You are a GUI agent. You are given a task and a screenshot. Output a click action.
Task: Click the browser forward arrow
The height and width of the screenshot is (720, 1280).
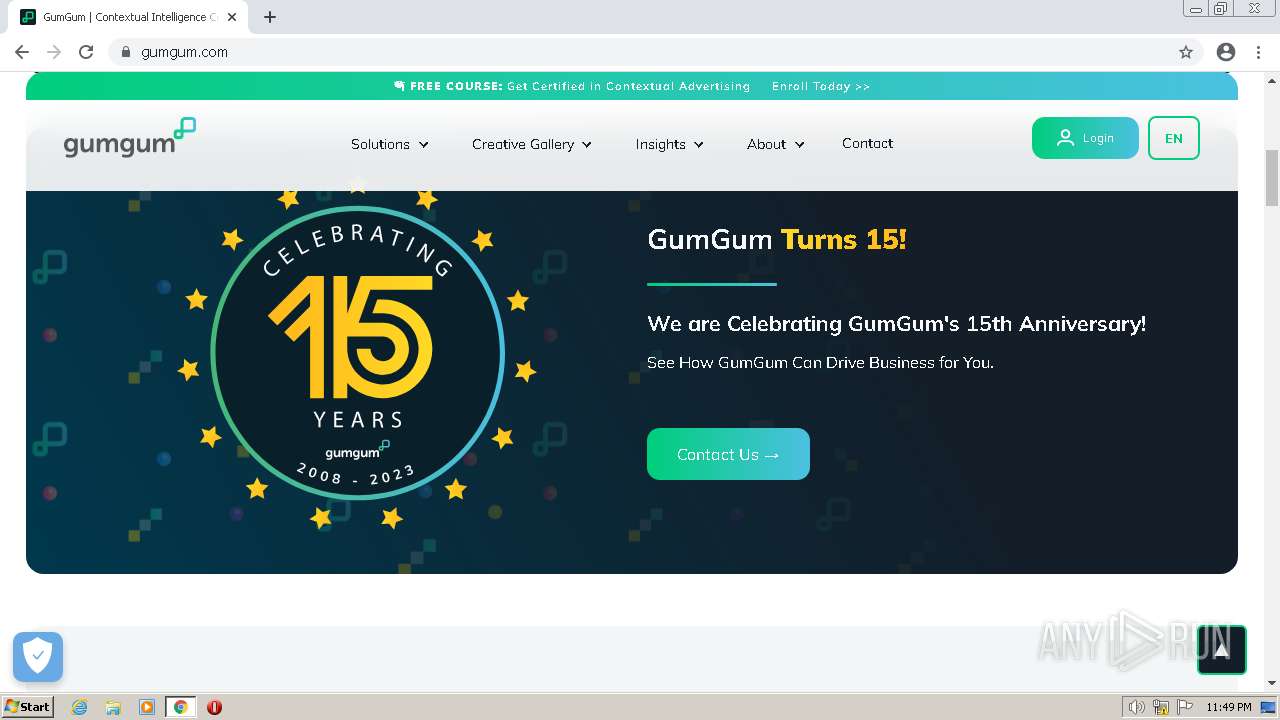point(54,52)
